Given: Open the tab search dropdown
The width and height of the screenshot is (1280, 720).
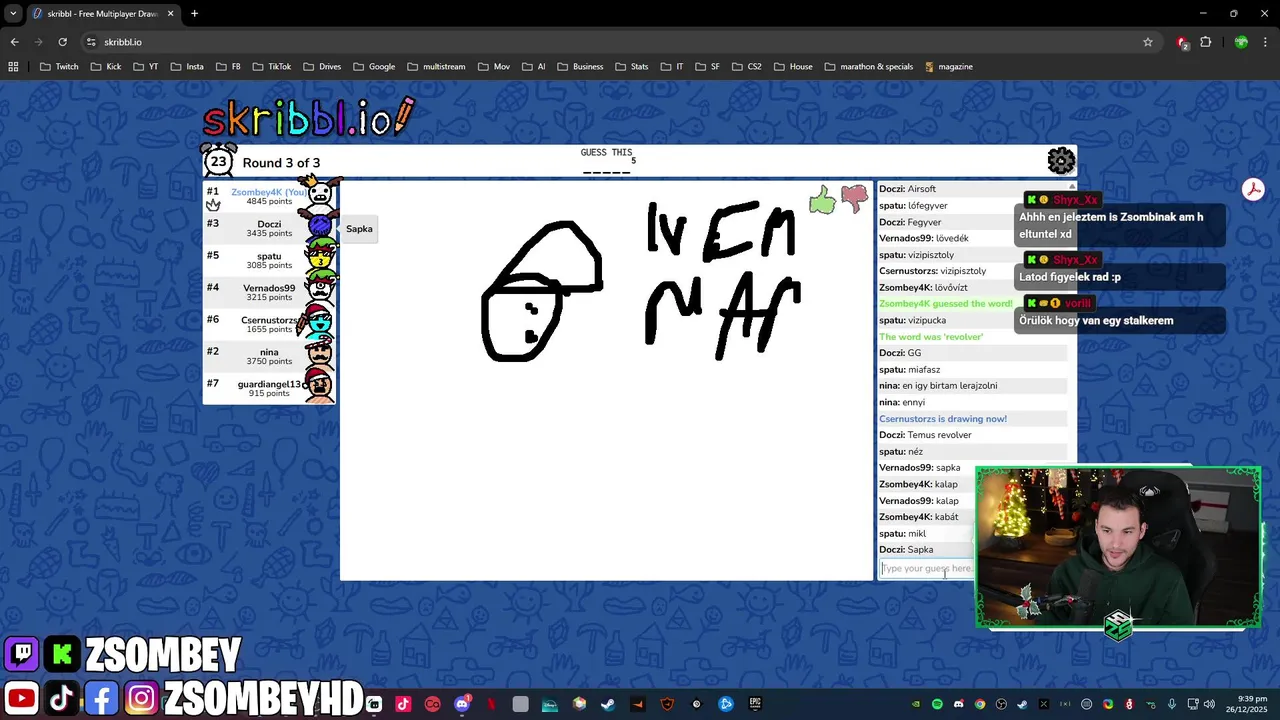Looking at the screenshot, I should (13, 14).
